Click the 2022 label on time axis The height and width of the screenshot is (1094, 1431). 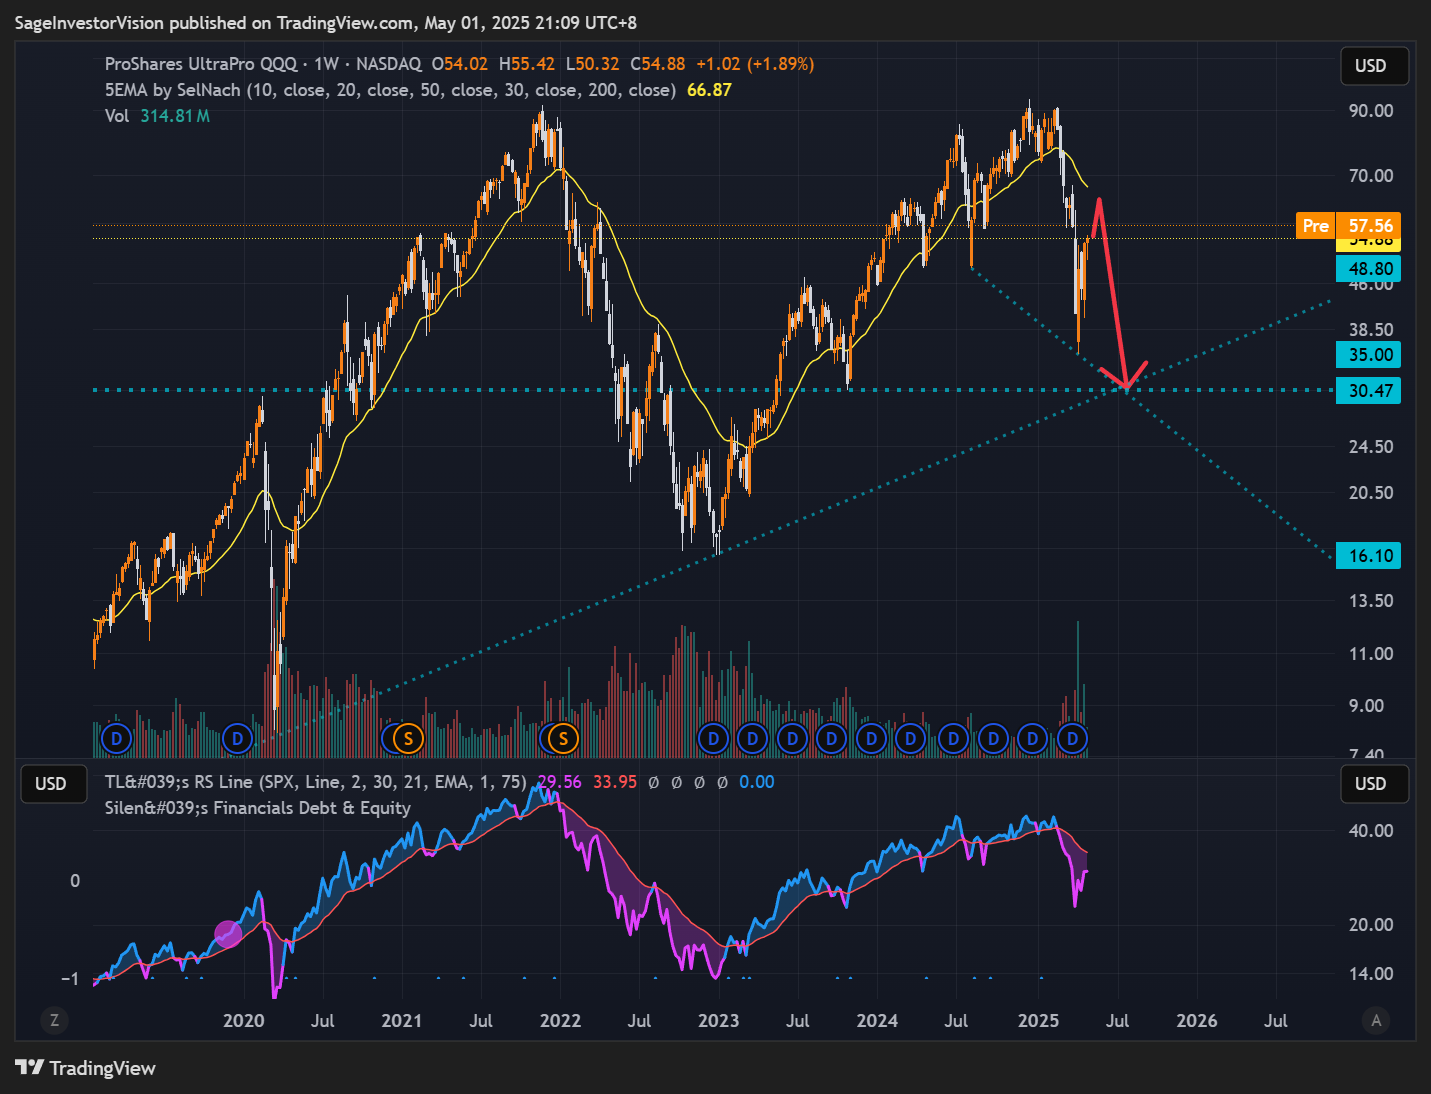pos(560,1021)
